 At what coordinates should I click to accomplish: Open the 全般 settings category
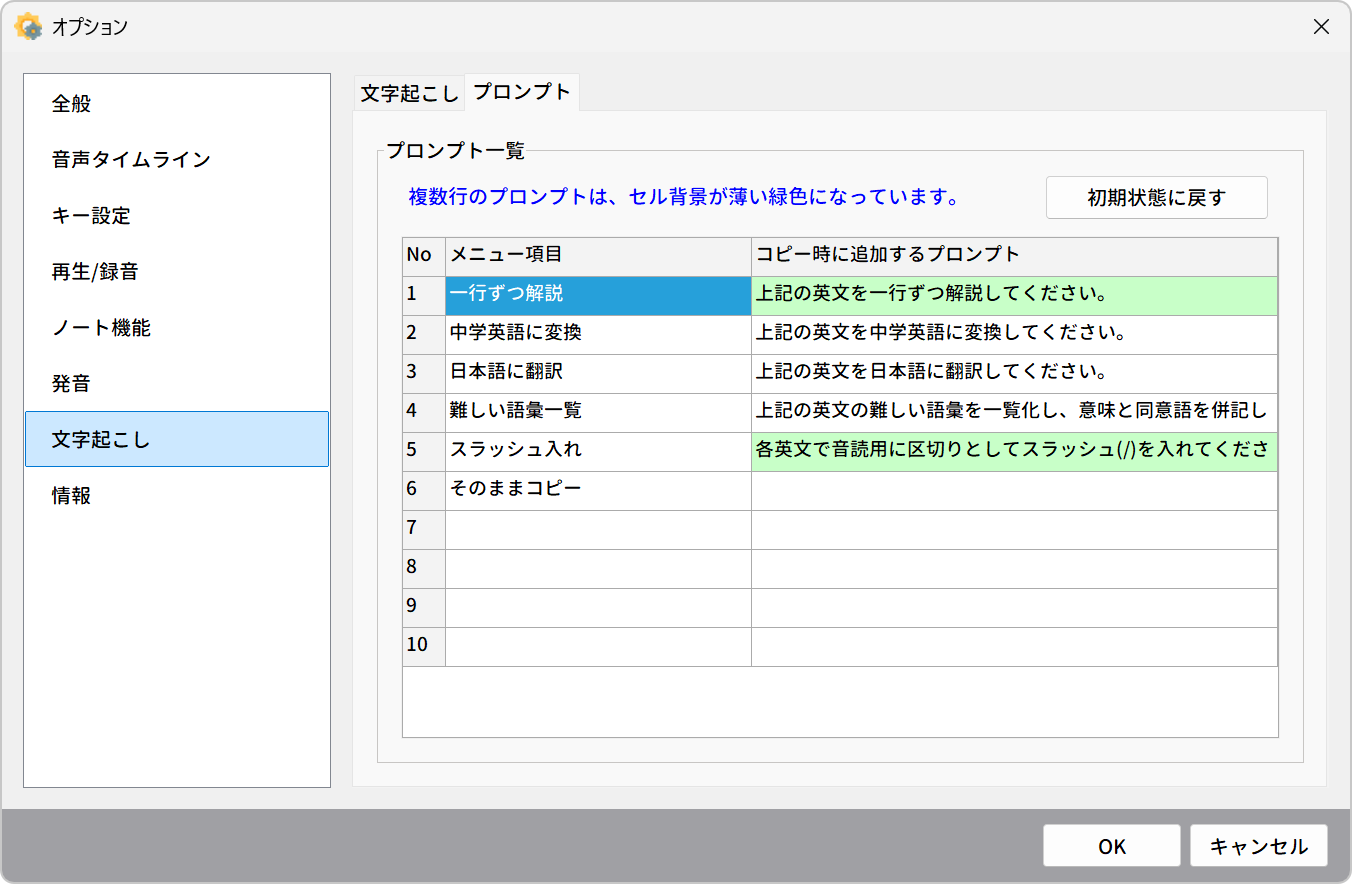point(177,104)
